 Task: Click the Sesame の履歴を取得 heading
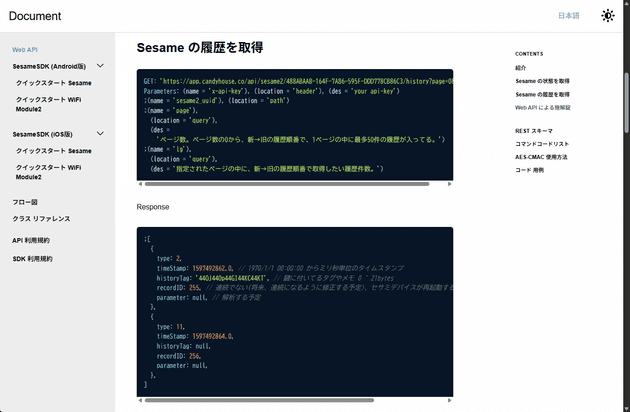tap(200, 47)
